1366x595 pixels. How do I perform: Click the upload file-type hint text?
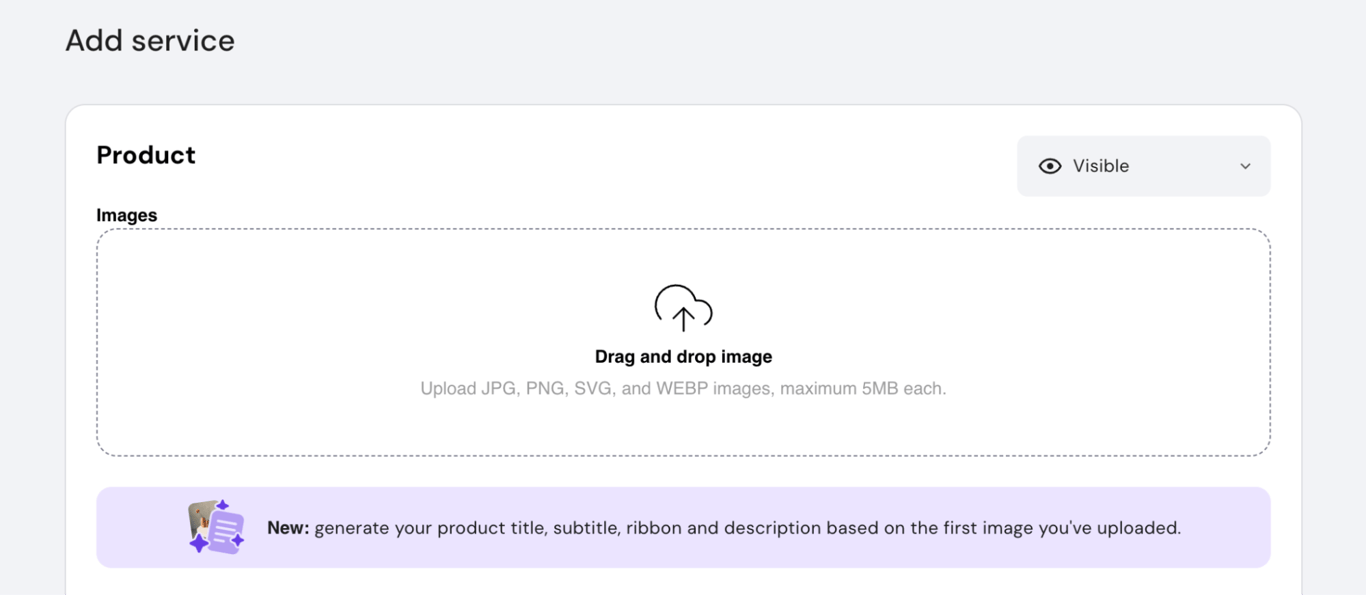[x=683, y=388]
